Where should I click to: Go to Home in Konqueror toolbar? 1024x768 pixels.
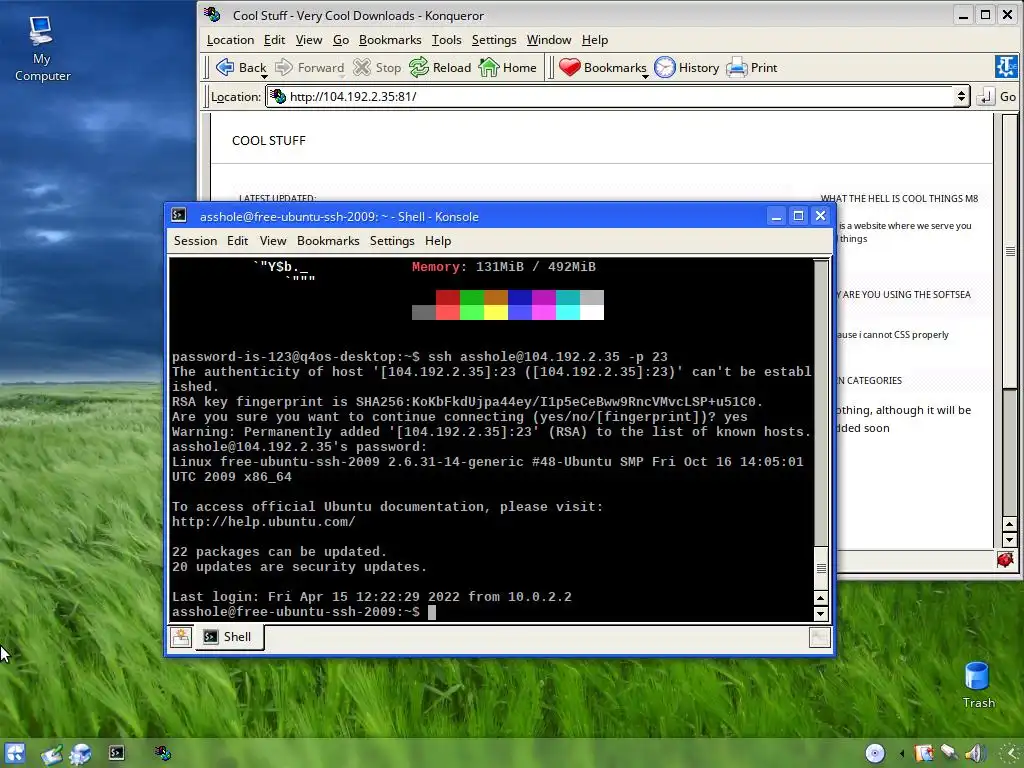(488, 67)
